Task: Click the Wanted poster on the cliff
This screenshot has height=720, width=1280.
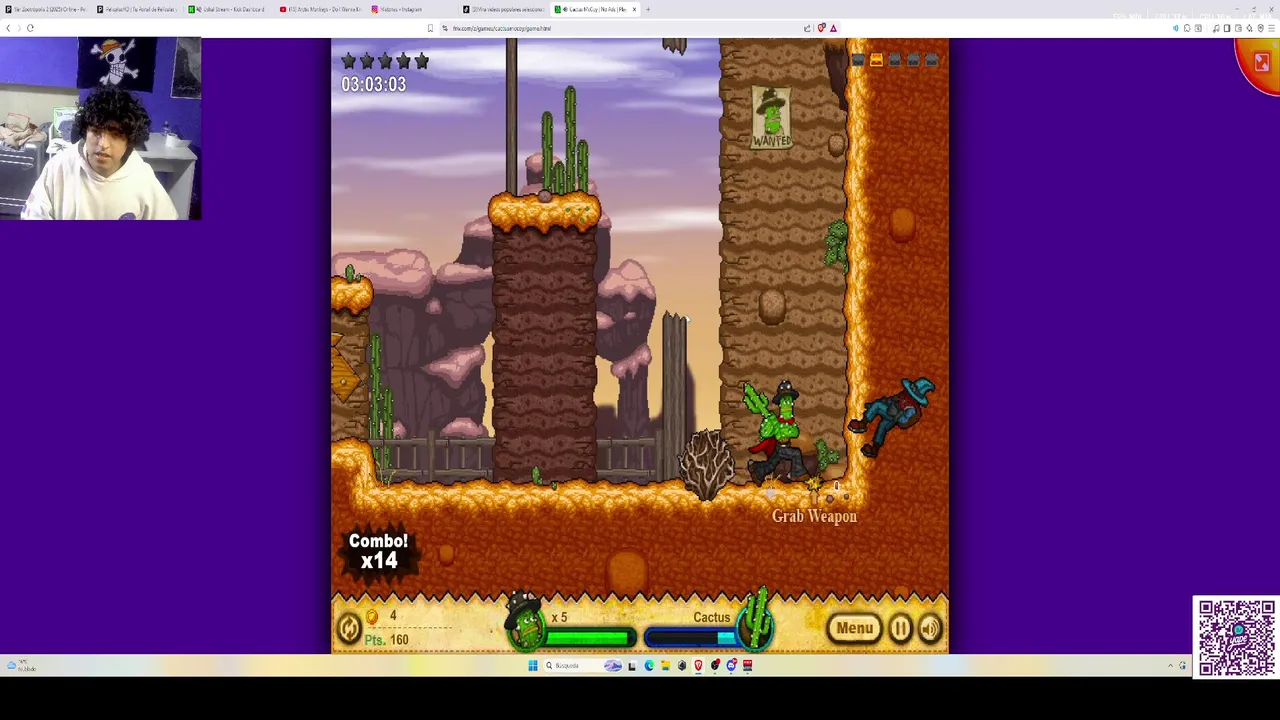Action: (x=771, y=118)
